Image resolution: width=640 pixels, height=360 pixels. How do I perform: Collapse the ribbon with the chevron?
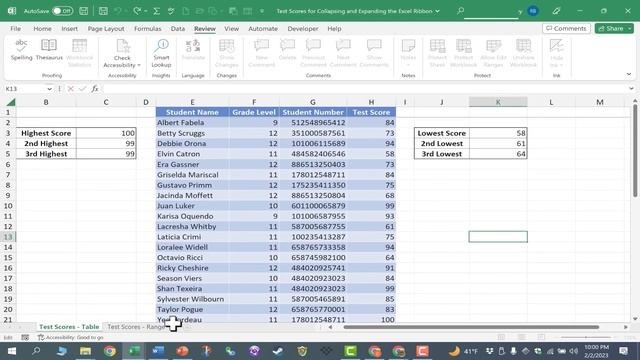pyautogui.click(x=629, y=74)
